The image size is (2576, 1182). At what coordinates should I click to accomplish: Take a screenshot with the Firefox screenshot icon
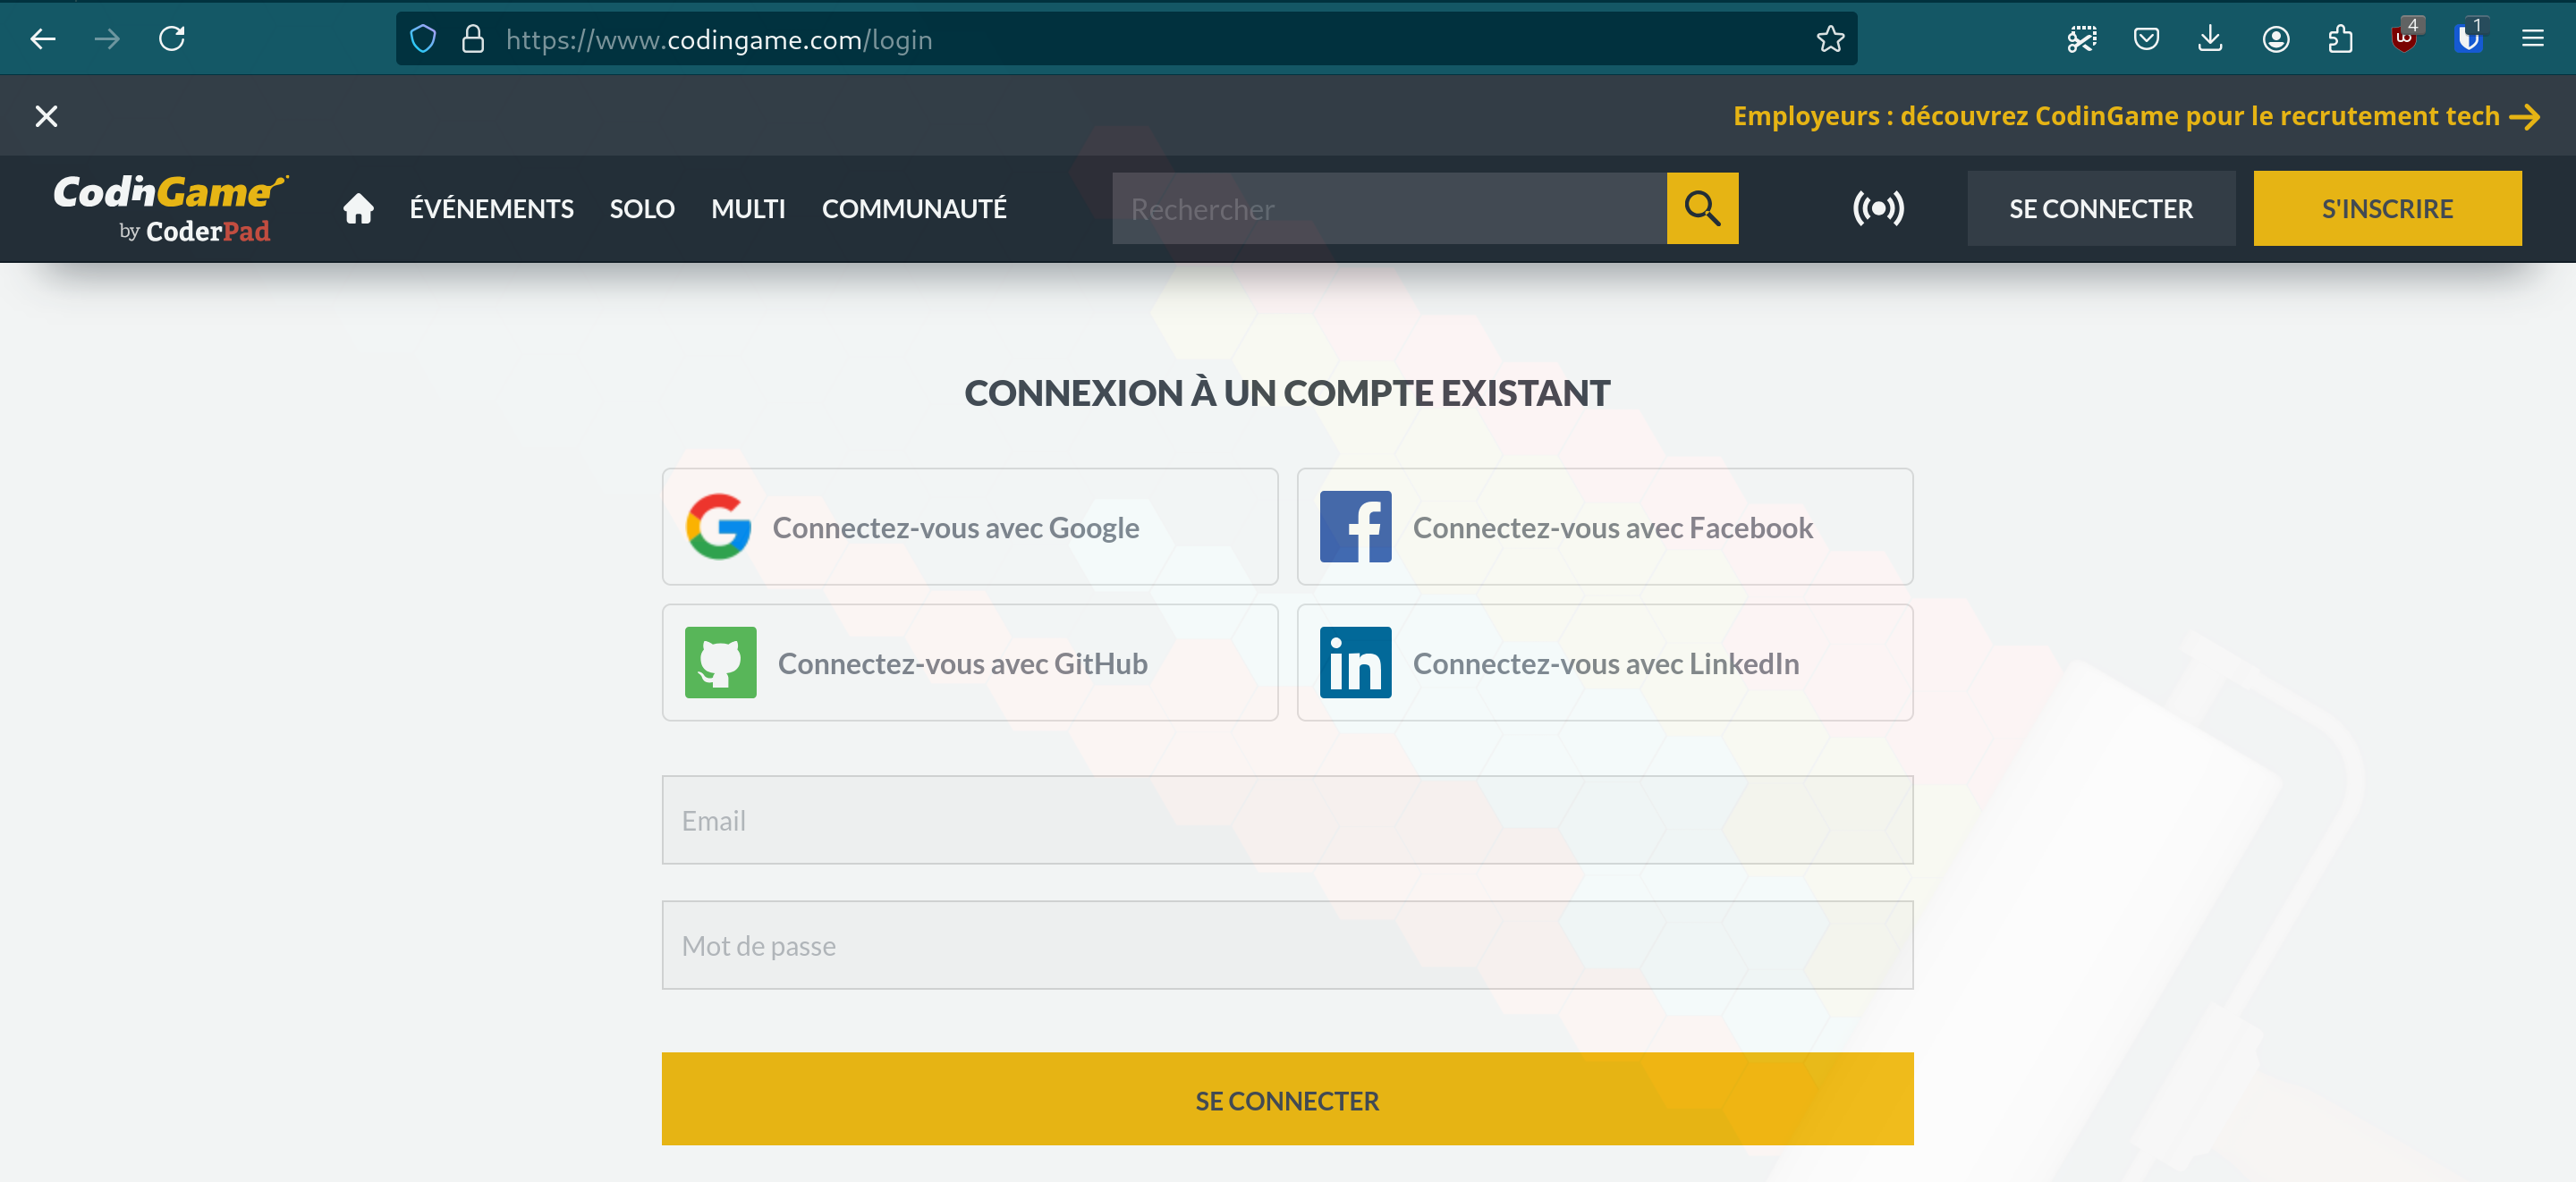2082,39
